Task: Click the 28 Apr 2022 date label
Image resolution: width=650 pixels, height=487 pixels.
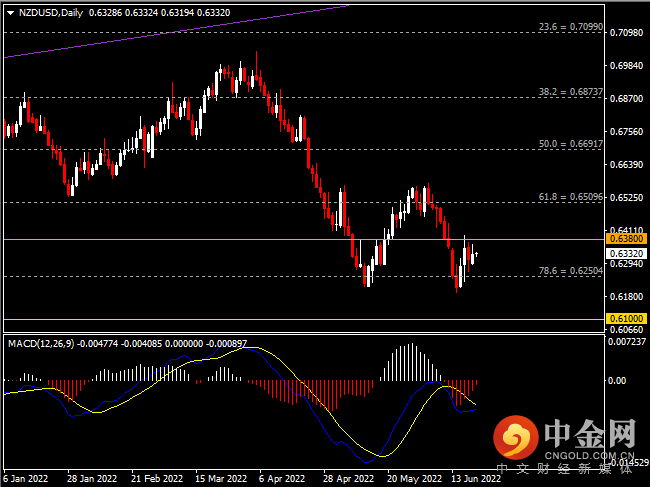Action: (349, 479)
